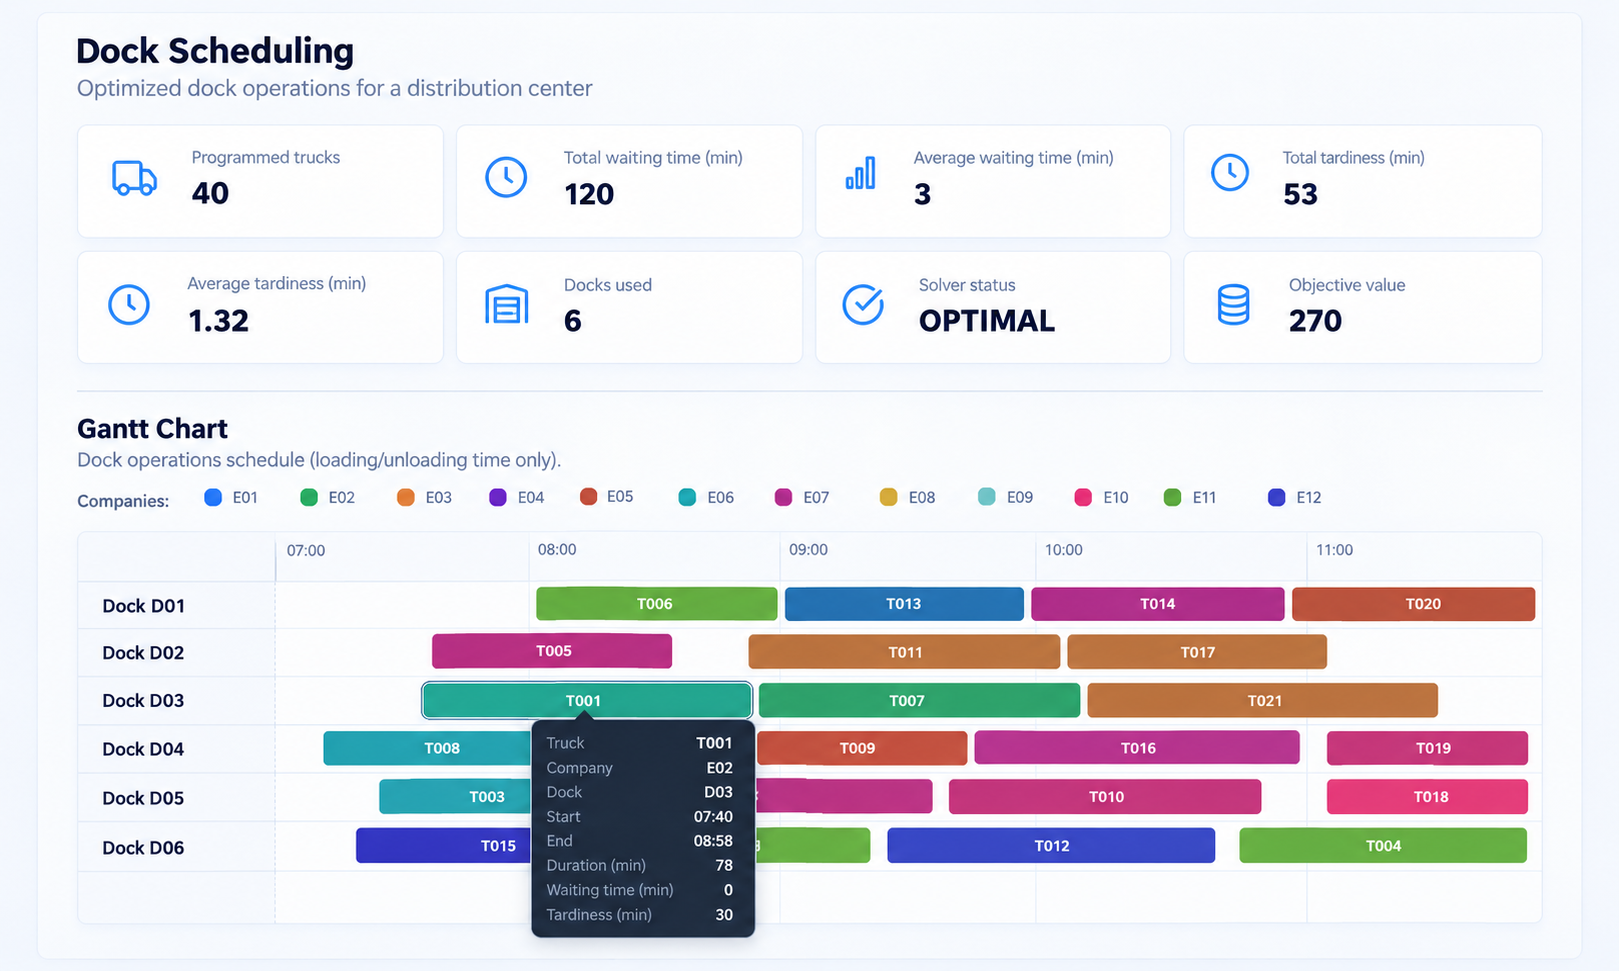Click the T017 bar on Dock D02
1619x971 pixels.
tap(1197, 652)
